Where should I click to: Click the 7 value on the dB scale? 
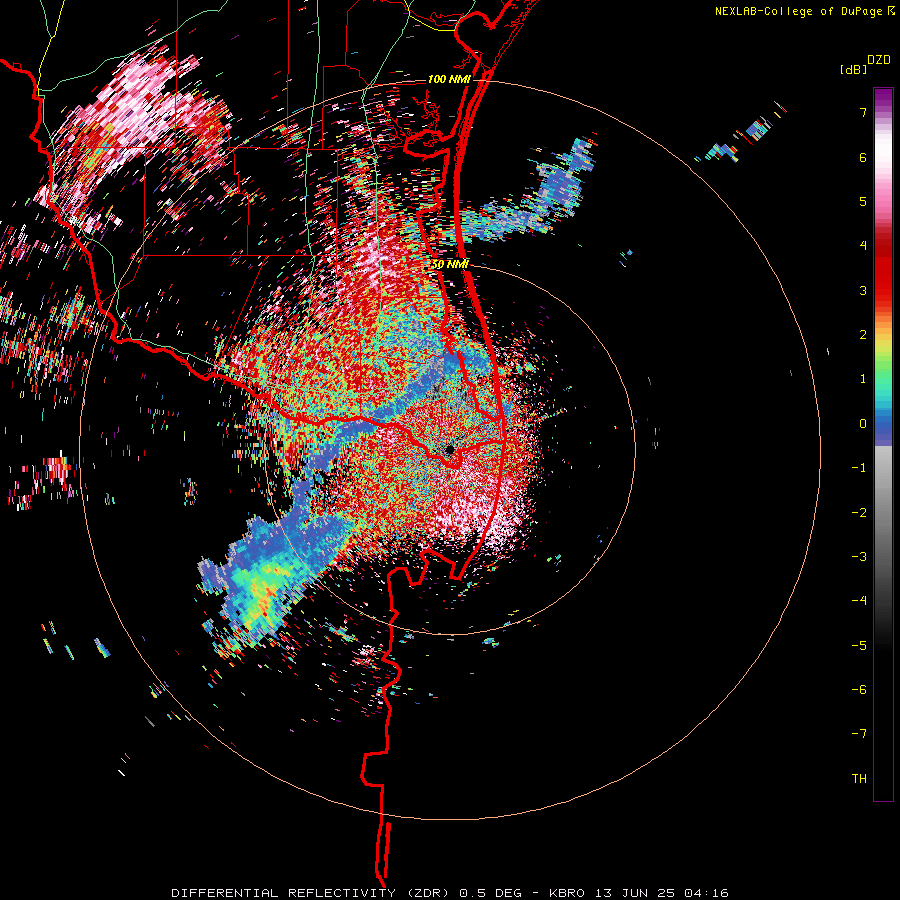[863, 112]
